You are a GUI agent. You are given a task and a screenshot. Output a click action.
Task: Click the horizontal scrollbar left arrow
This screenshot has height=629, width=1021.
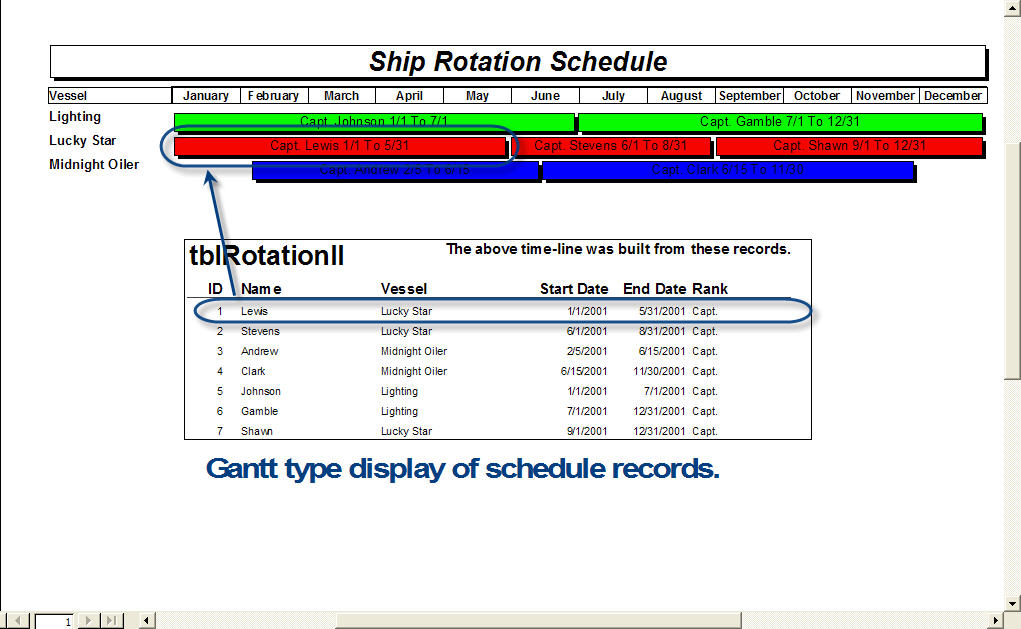pos(147,621)
